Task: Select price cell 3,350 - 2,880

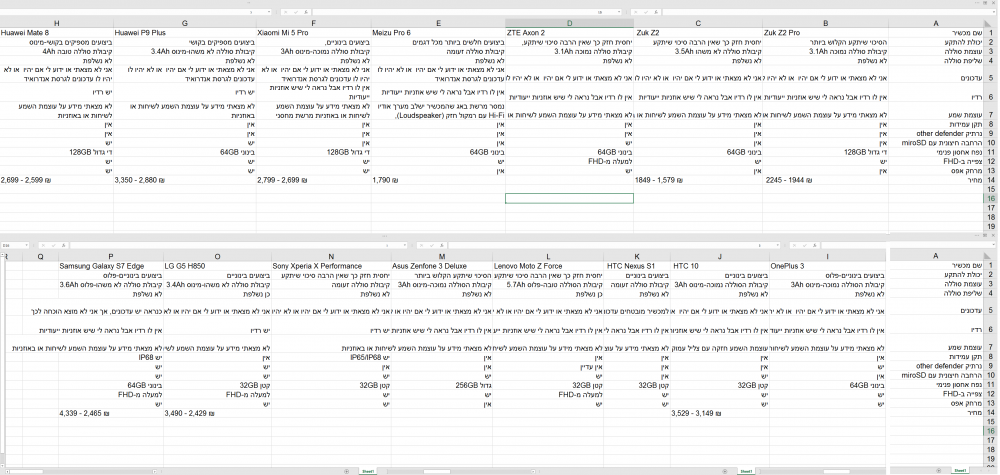Action: tap(185, 180)
